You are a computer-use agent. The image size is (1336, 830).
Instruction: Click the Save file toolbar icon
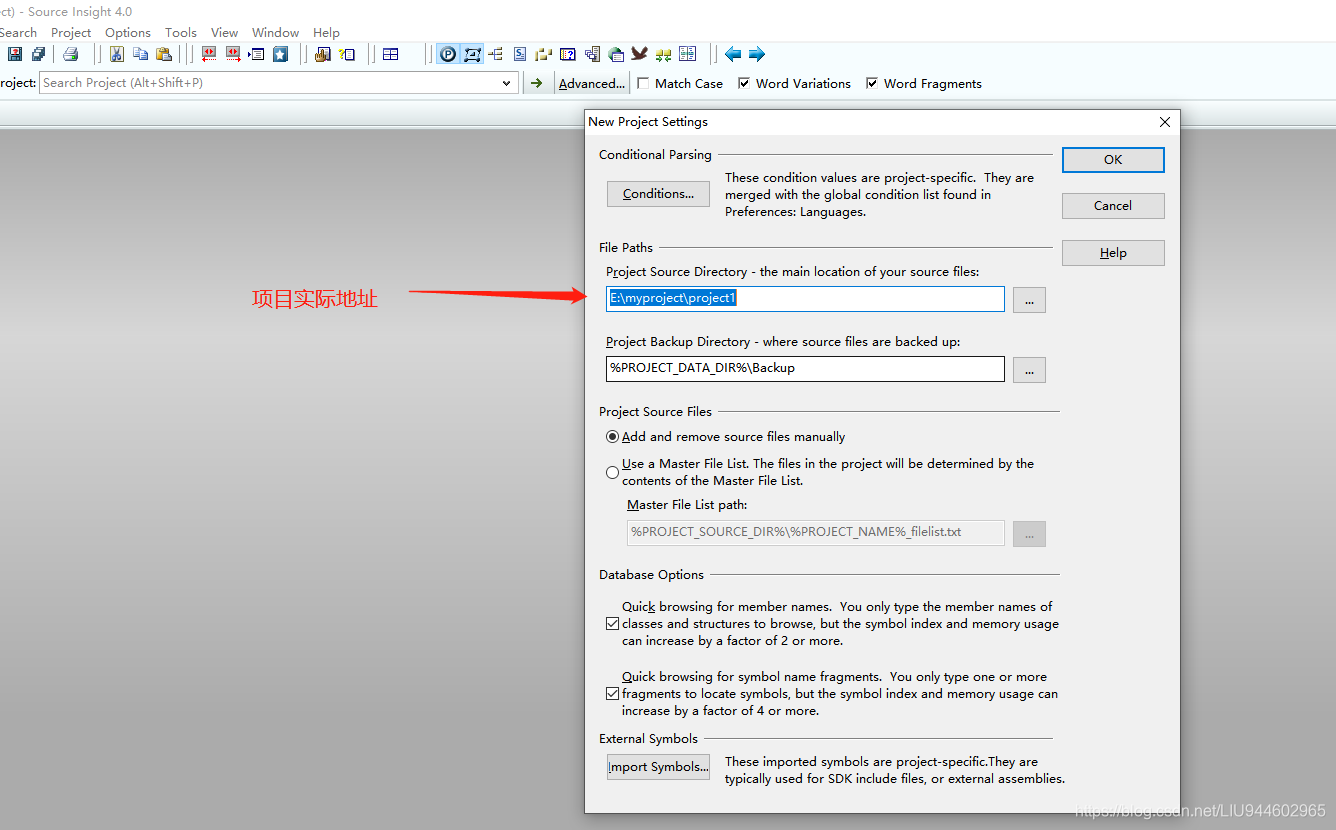[15, 54]
